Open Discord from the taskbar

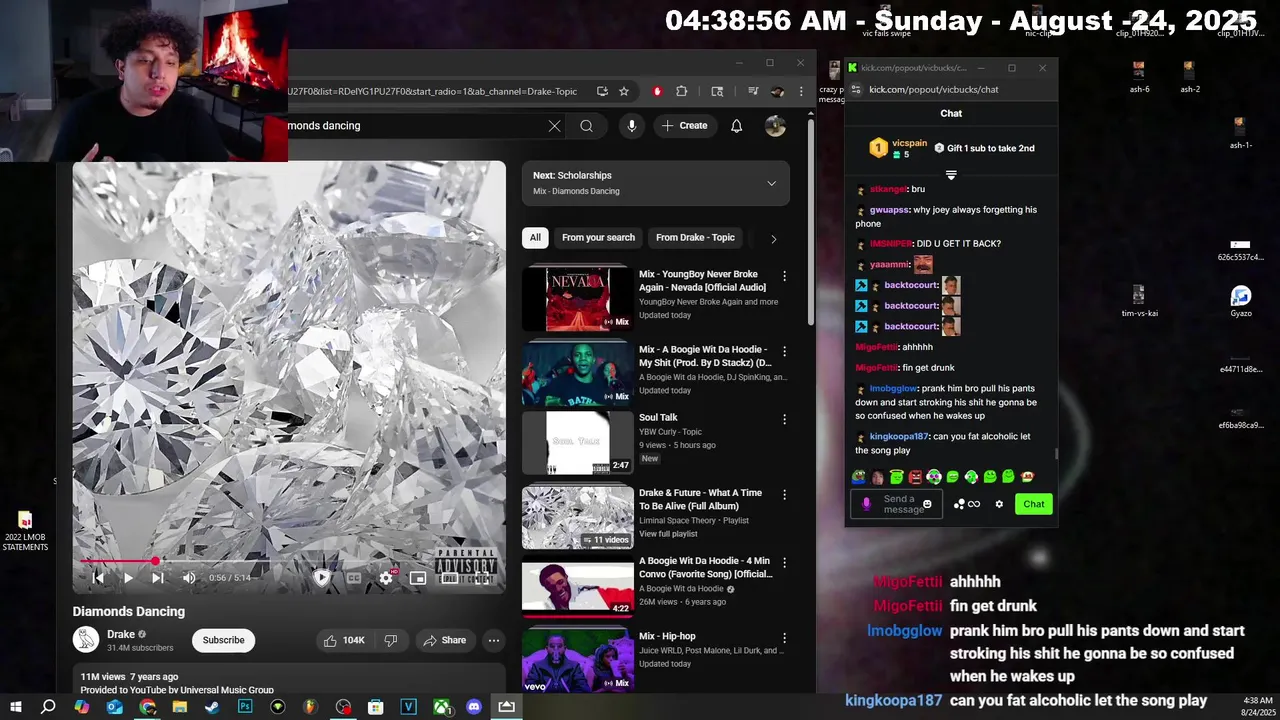pos(474,707)
